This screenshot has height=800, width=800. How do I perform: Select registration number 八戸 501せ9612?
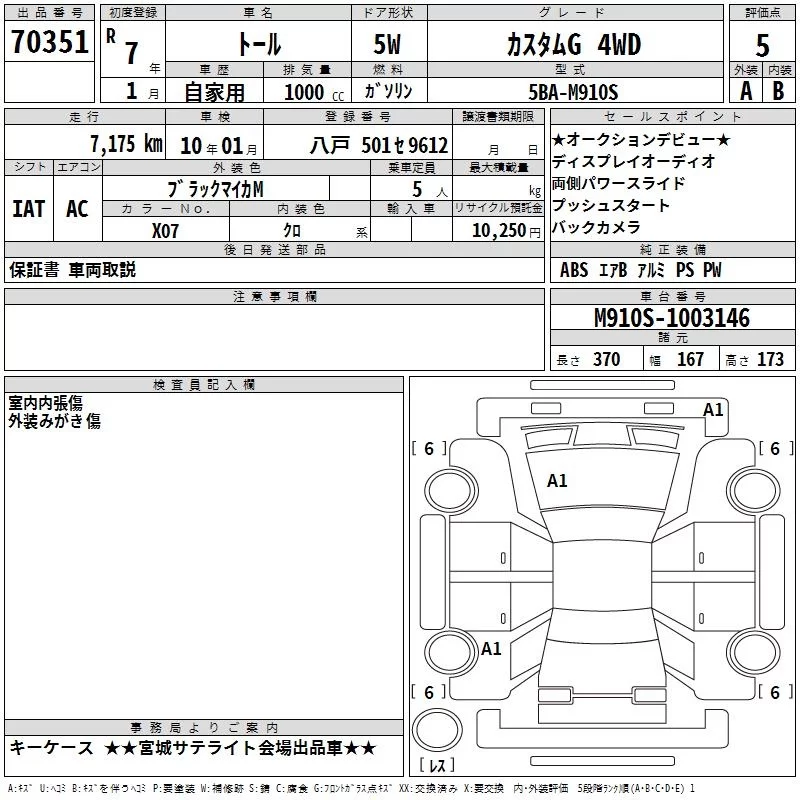point(379,145)
